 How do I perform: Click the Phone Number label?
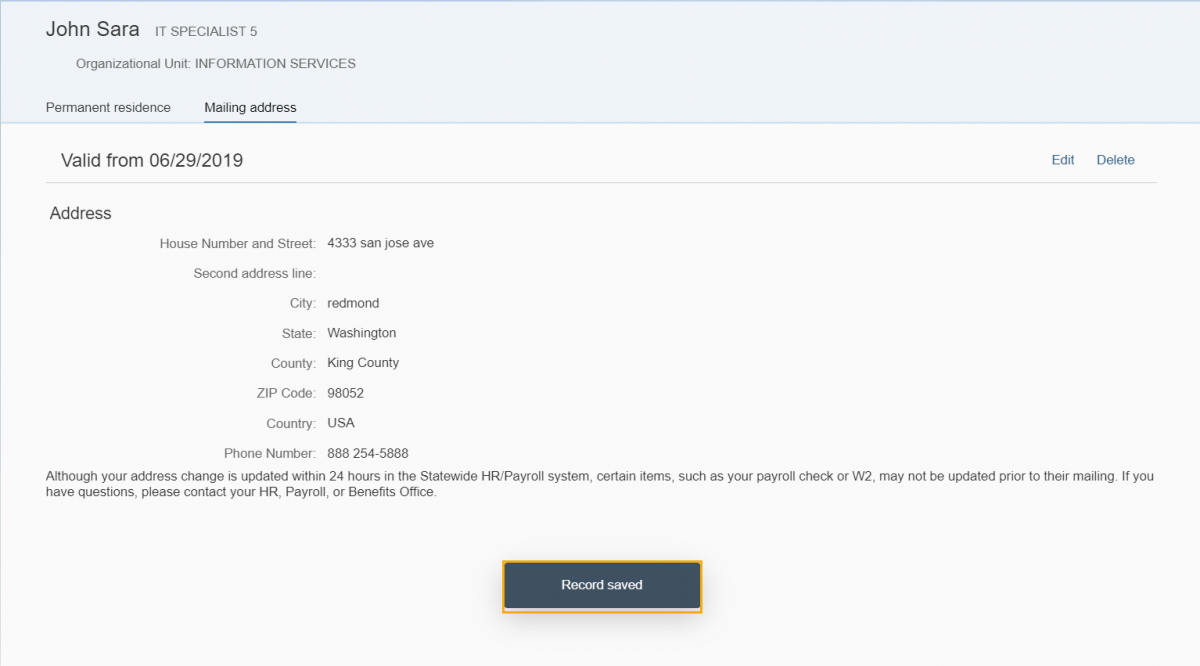coord(270,453)
